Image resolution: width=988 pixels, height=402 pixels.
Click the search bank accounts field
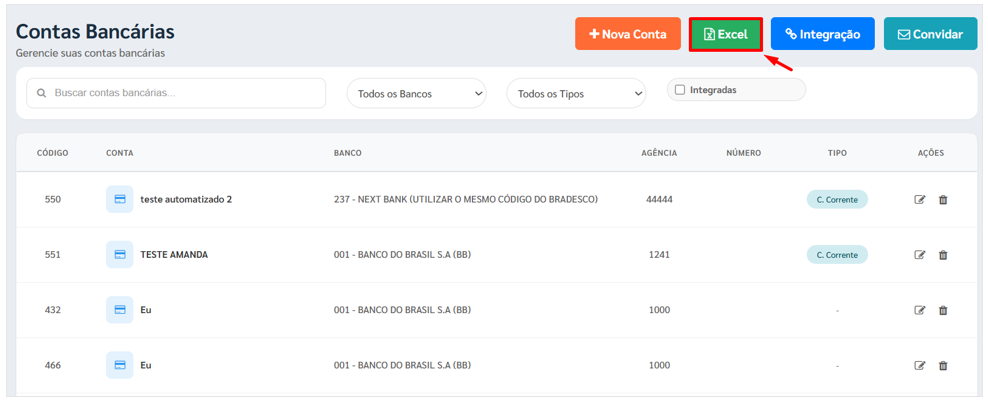click(x=176, y=93)
